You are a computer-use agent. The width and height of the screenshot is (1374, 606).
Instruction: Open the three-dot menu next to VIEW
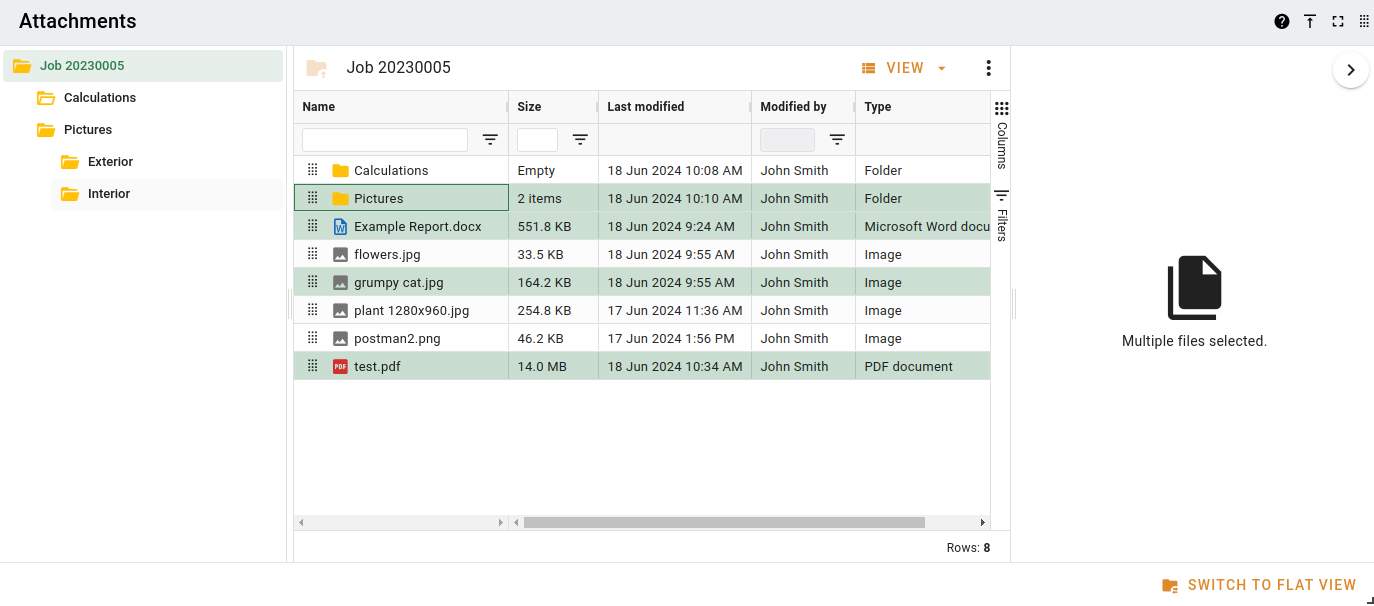point(988,67)
